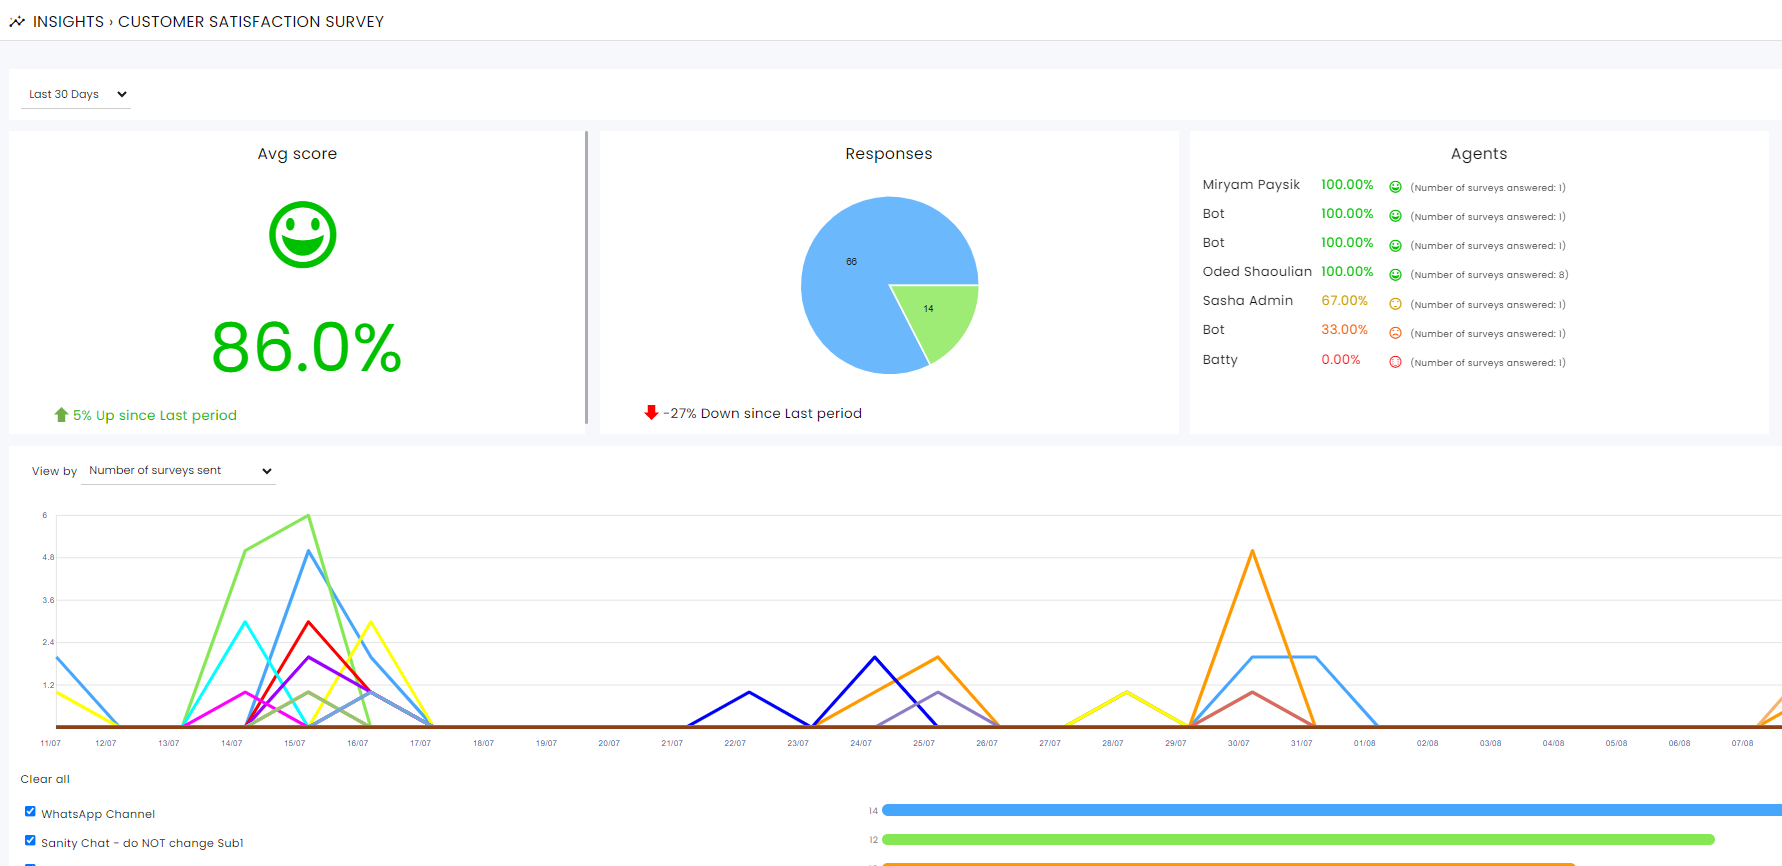
Task: Click the orange line peak at 30/07
Action: (x=1252, y=551)
